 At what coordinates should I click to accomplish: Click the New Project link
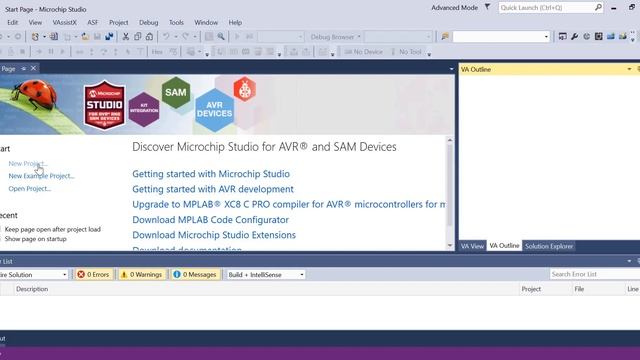tap(28, 163)
